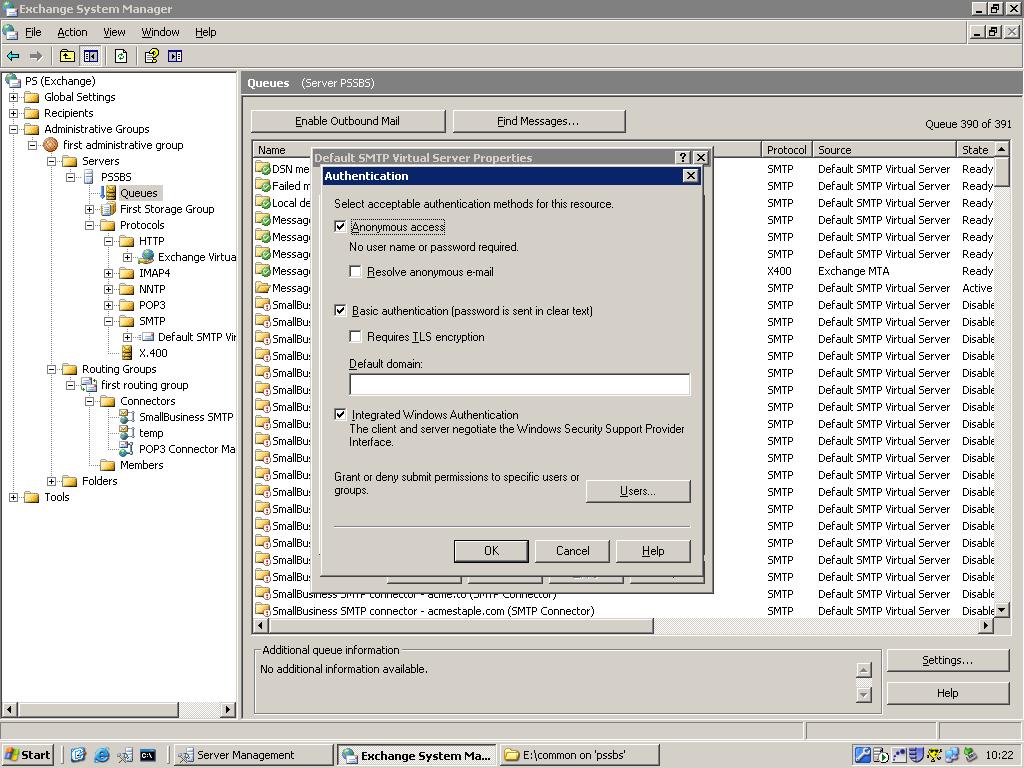Screen dimensions: 1024x768
Task: Toggle the Anonymous access checkbox
Action: 340,227
